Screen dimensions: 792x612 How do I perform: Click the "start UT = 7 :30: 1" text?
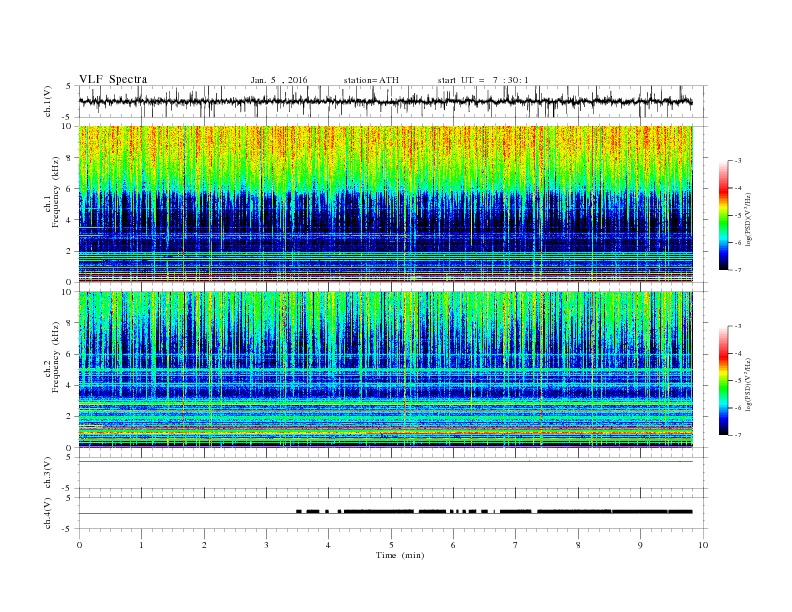click(x=483, y=80)
